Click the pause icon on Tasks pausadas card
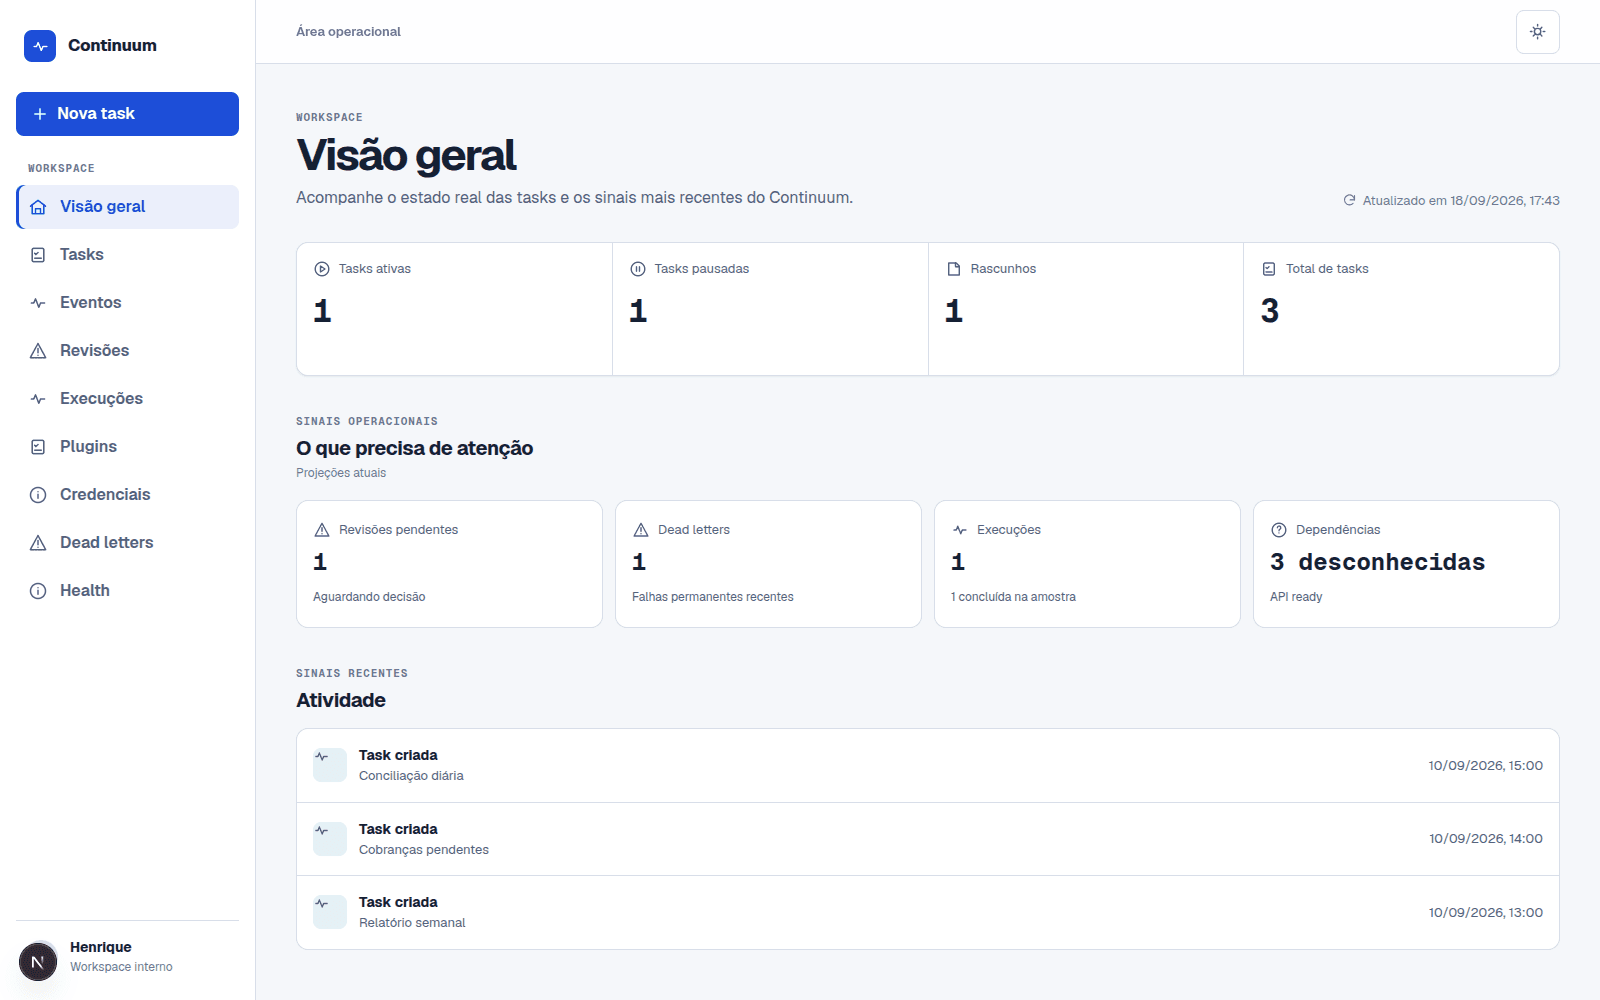The height and width of the screenshot is (1000, 1600). [638, 269]
